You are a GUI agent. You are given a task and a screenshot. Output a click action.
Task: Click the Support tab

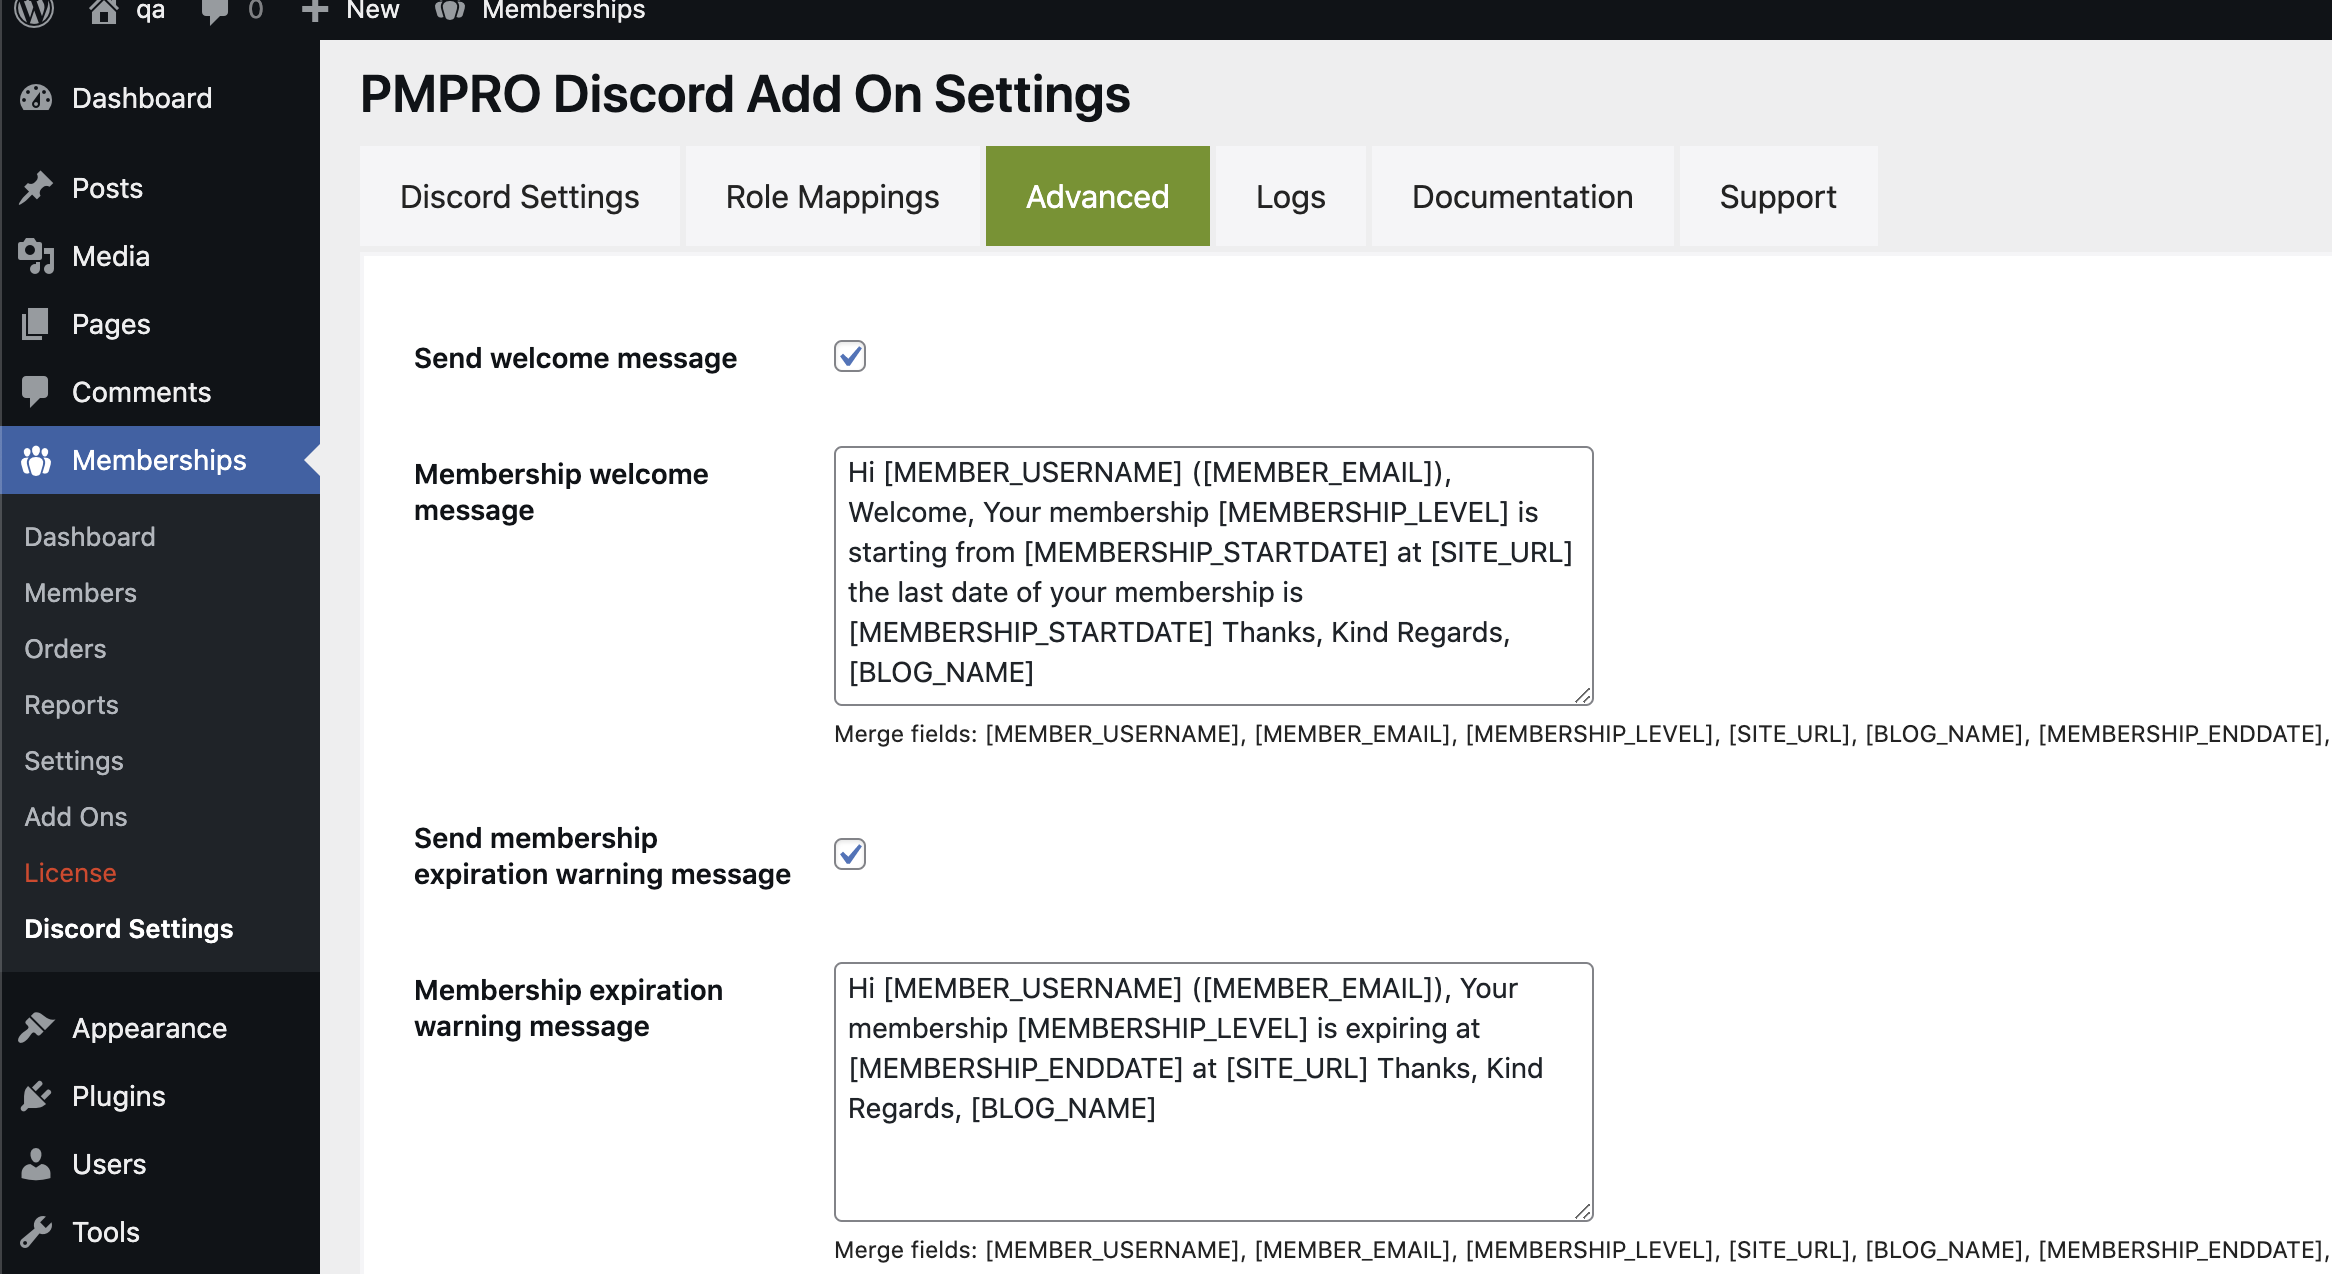1778,196
